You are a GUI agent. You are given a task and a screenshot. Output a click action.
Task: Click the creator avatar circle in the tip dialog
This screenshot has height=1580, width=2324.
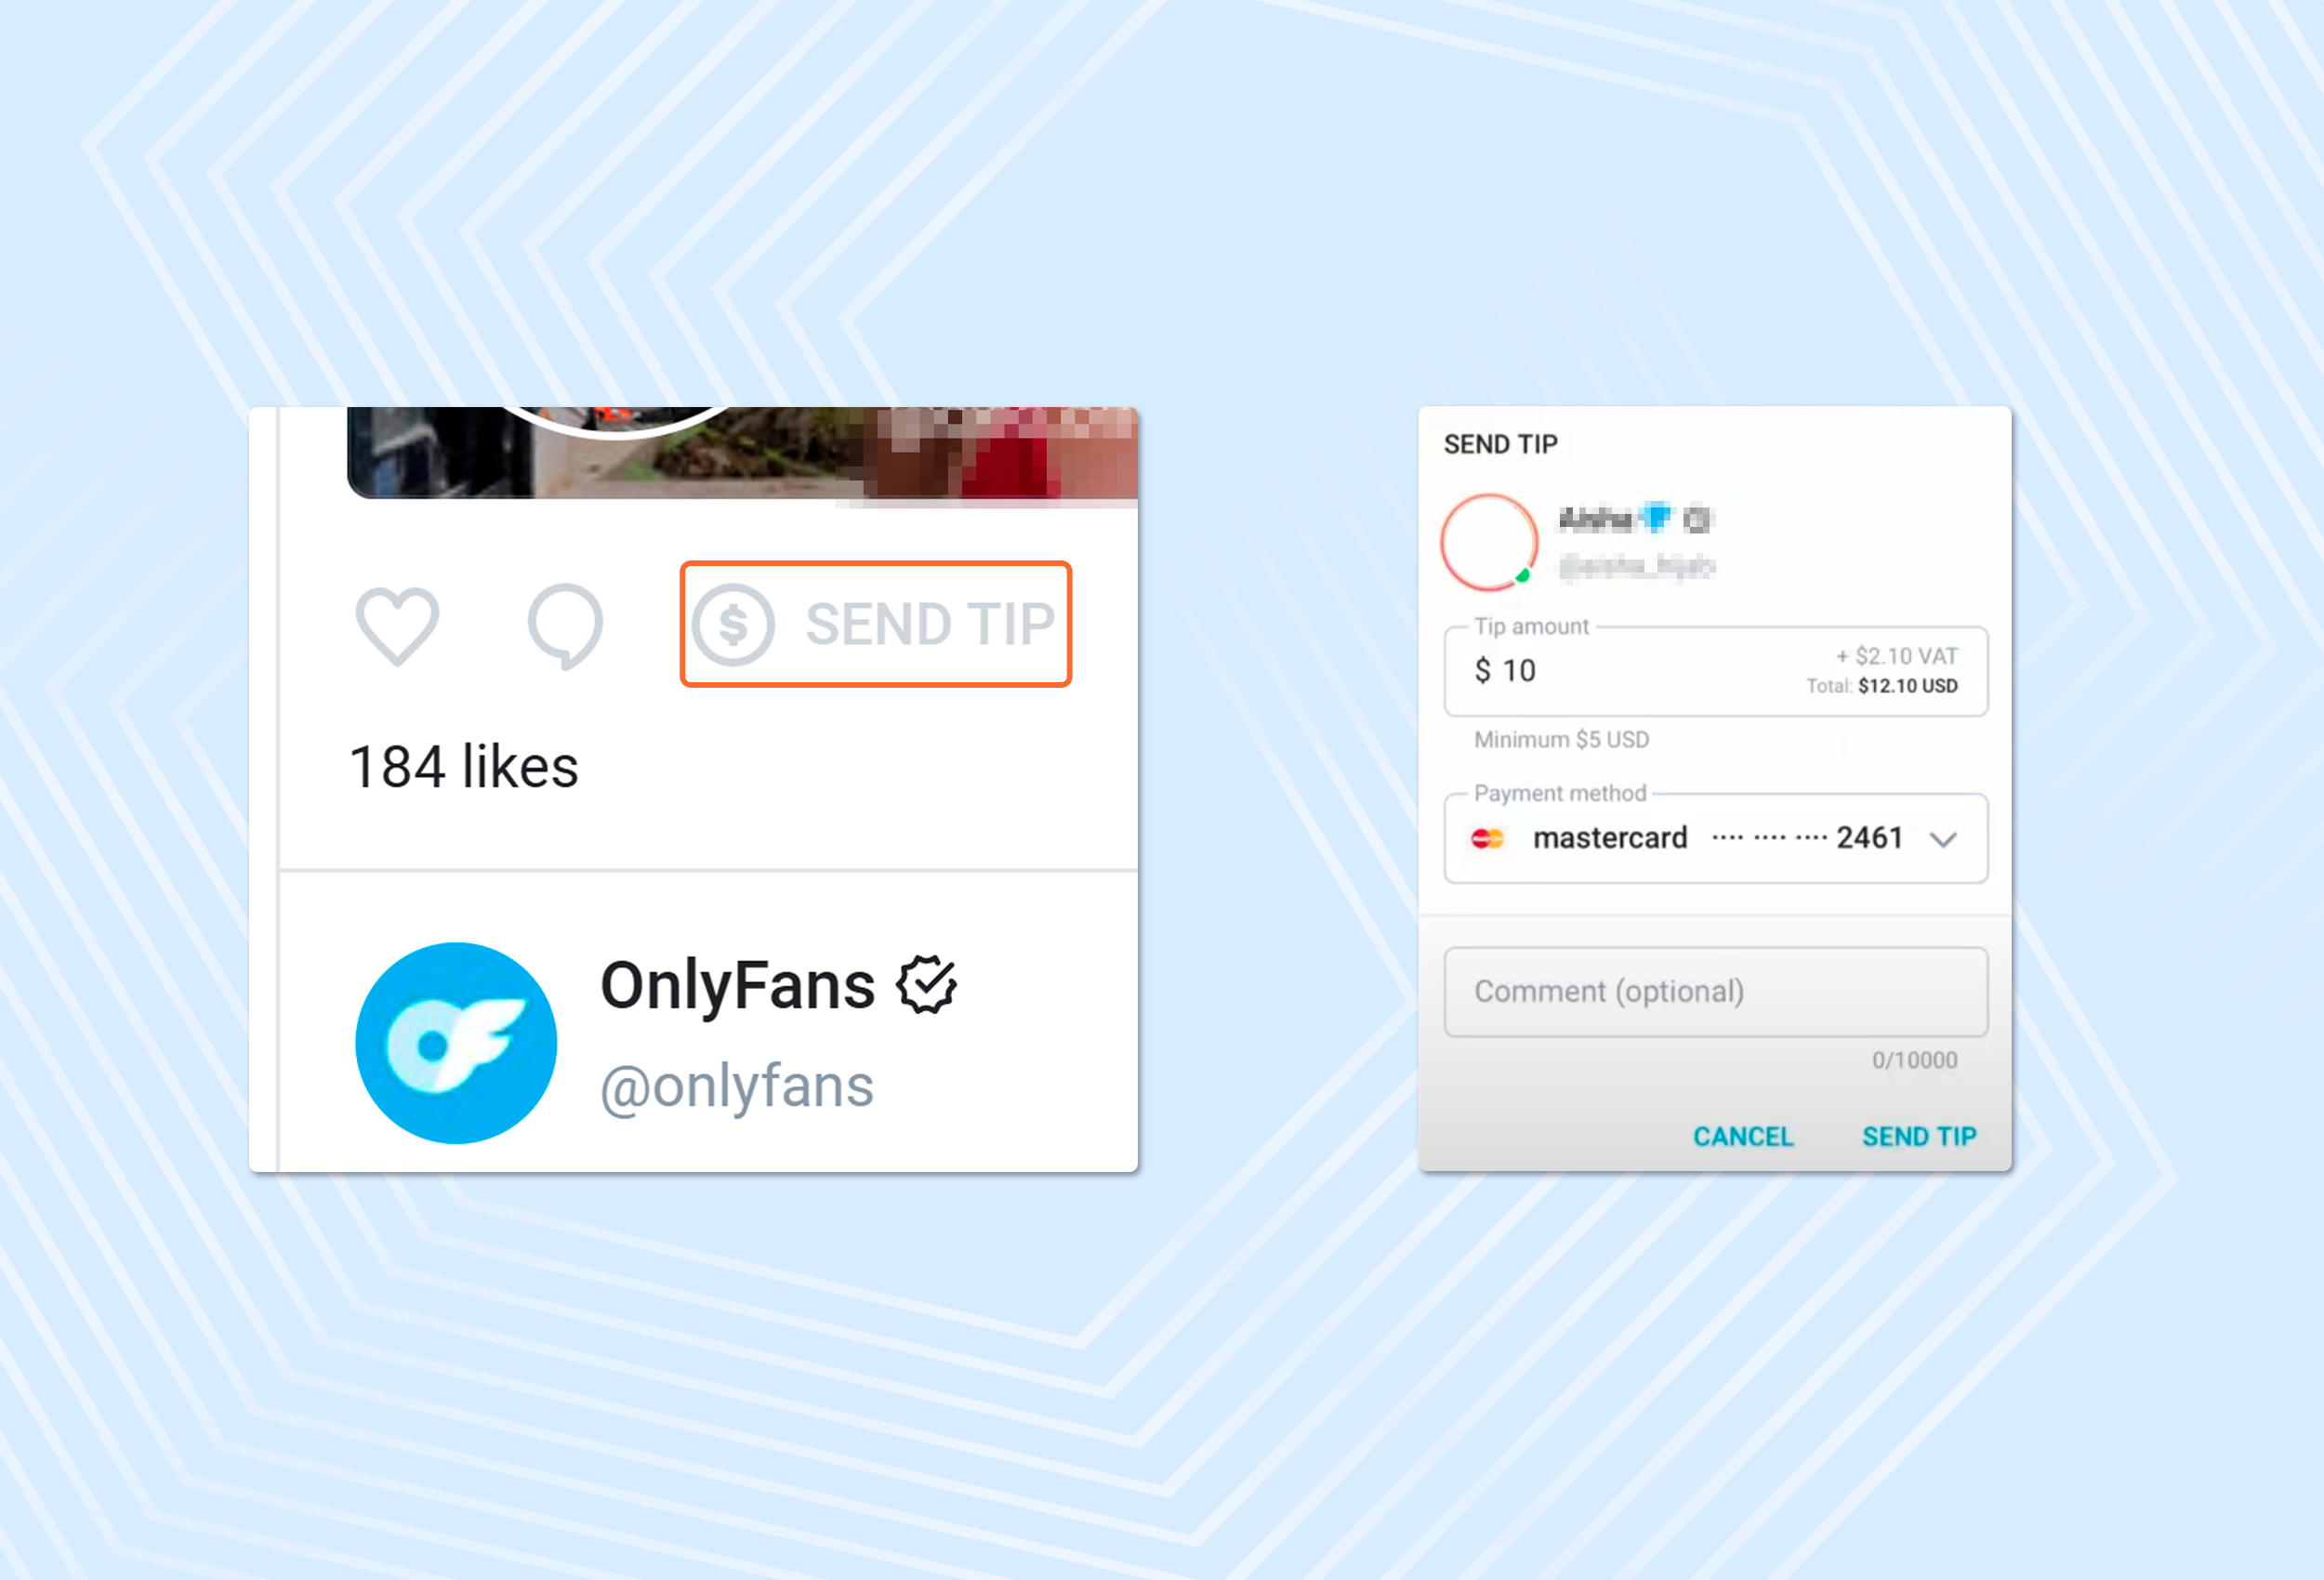click(x=1489, y=542)
